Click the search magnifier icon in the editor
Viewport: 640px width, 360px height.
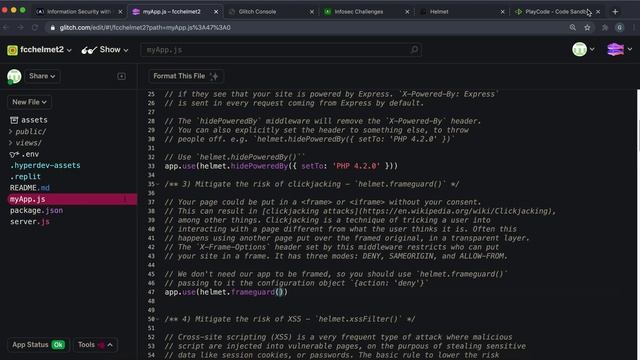(x=414, y=50)
